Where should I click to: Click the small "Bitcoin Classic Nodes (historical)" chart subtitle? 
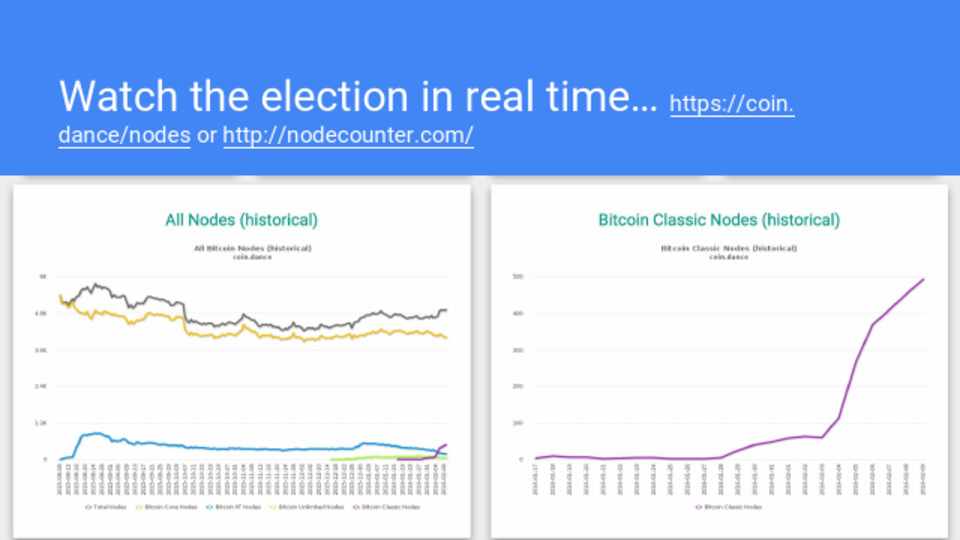point(728,247)
